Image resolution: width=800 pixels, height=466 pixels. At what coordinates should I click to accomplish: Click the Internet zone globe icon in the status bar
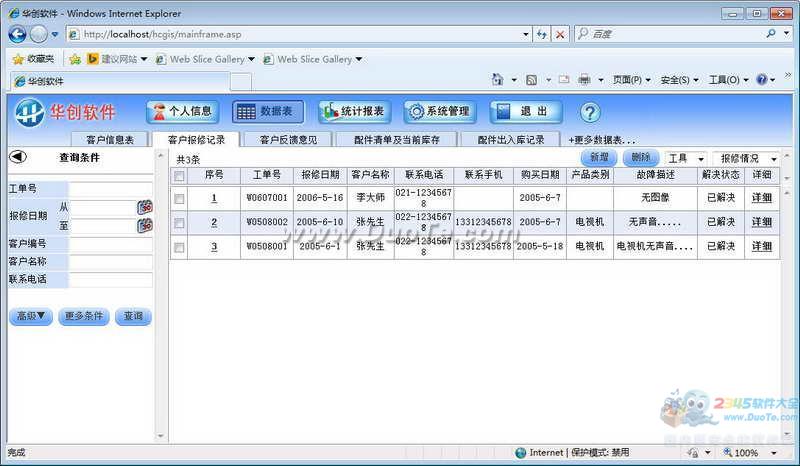[x=520, y=453]
